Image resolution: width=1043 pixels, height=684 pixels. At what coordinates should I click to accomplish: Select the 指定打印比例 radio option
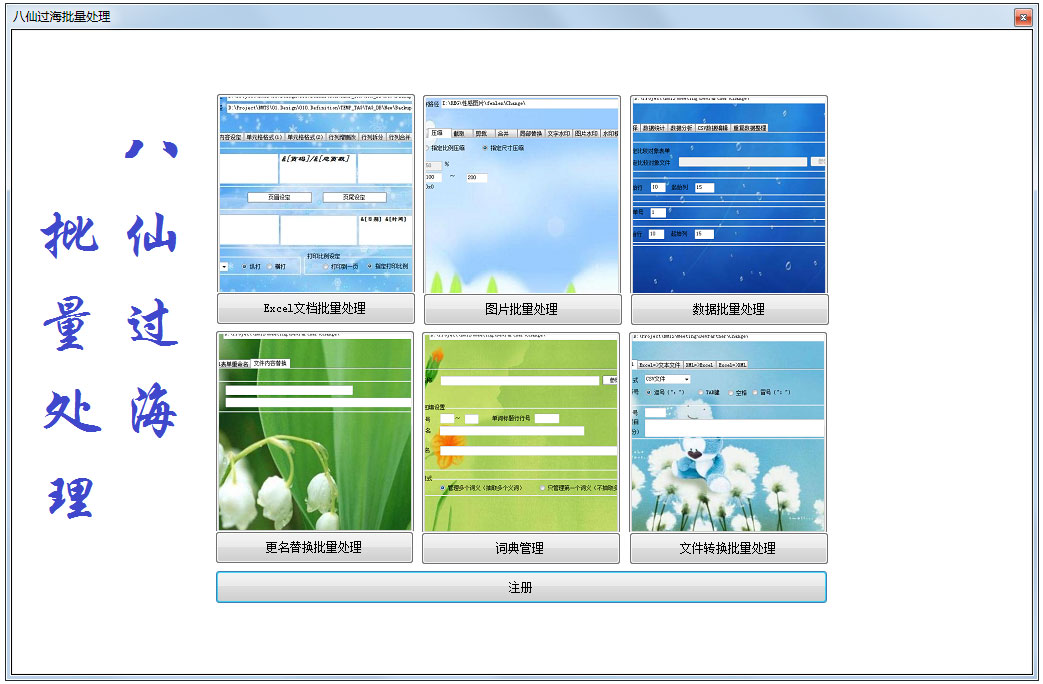pos(369,266)
